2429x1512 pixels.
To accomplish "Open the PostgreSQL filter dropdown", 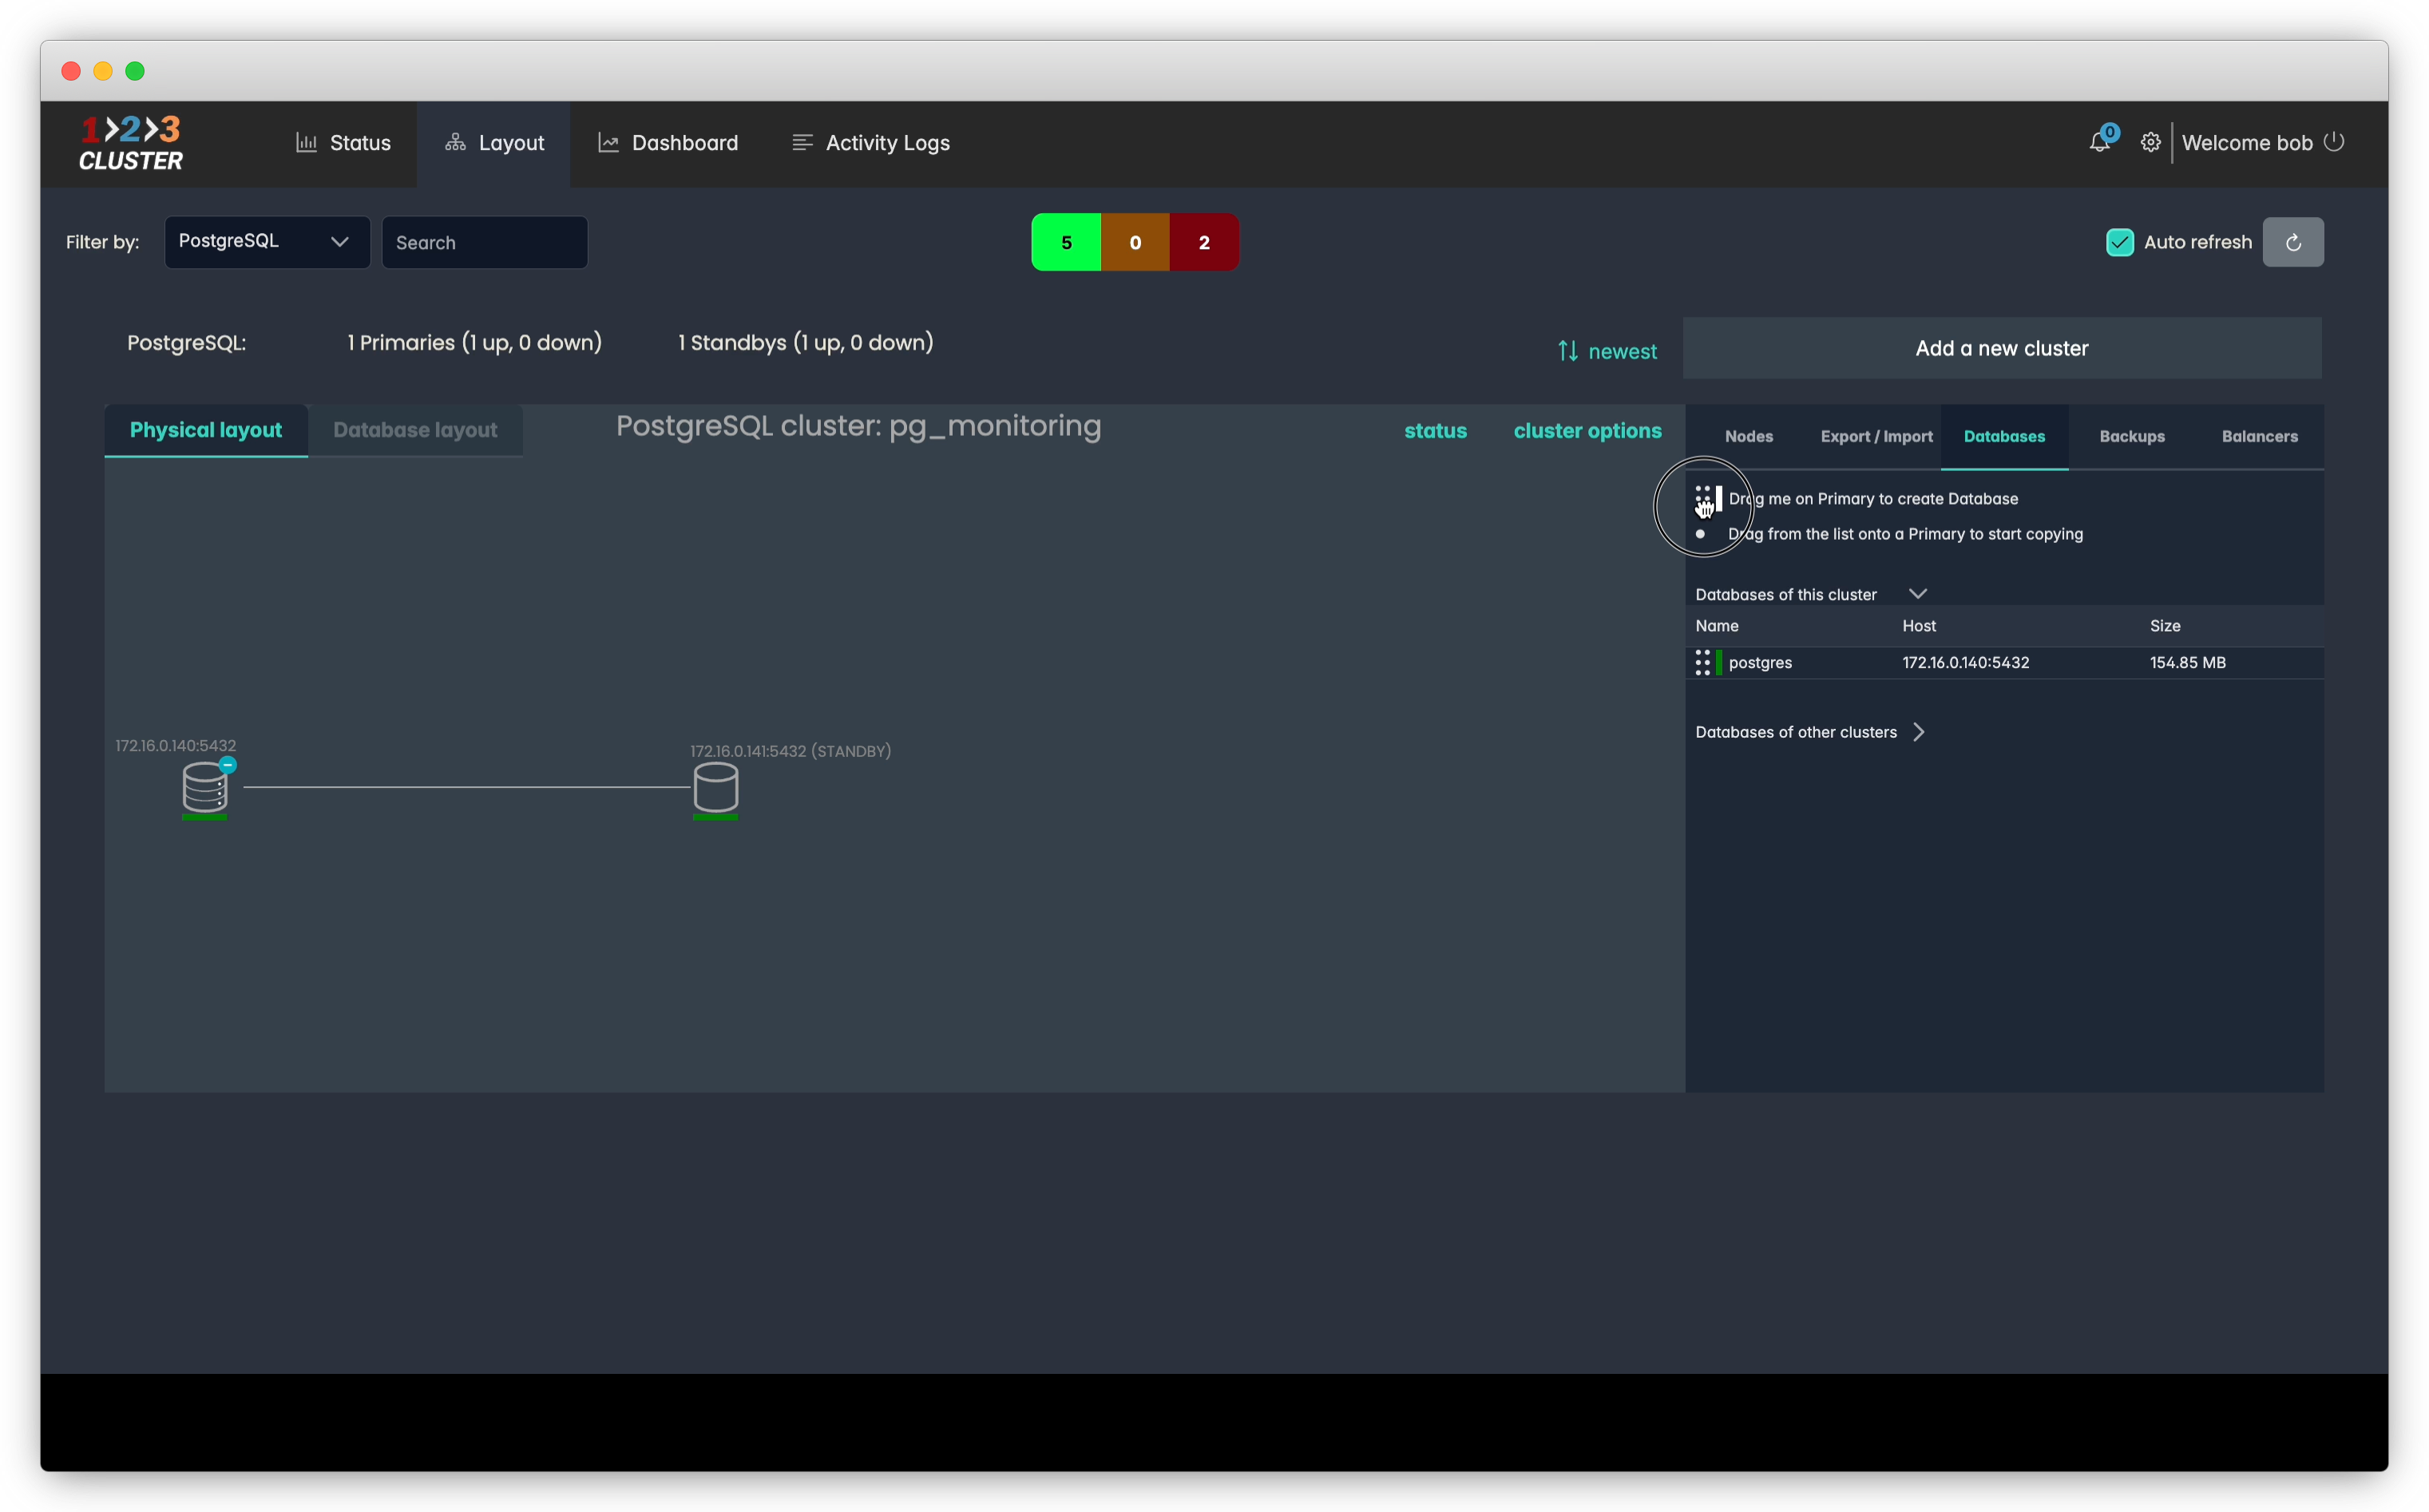I will [x=267, y=242].
